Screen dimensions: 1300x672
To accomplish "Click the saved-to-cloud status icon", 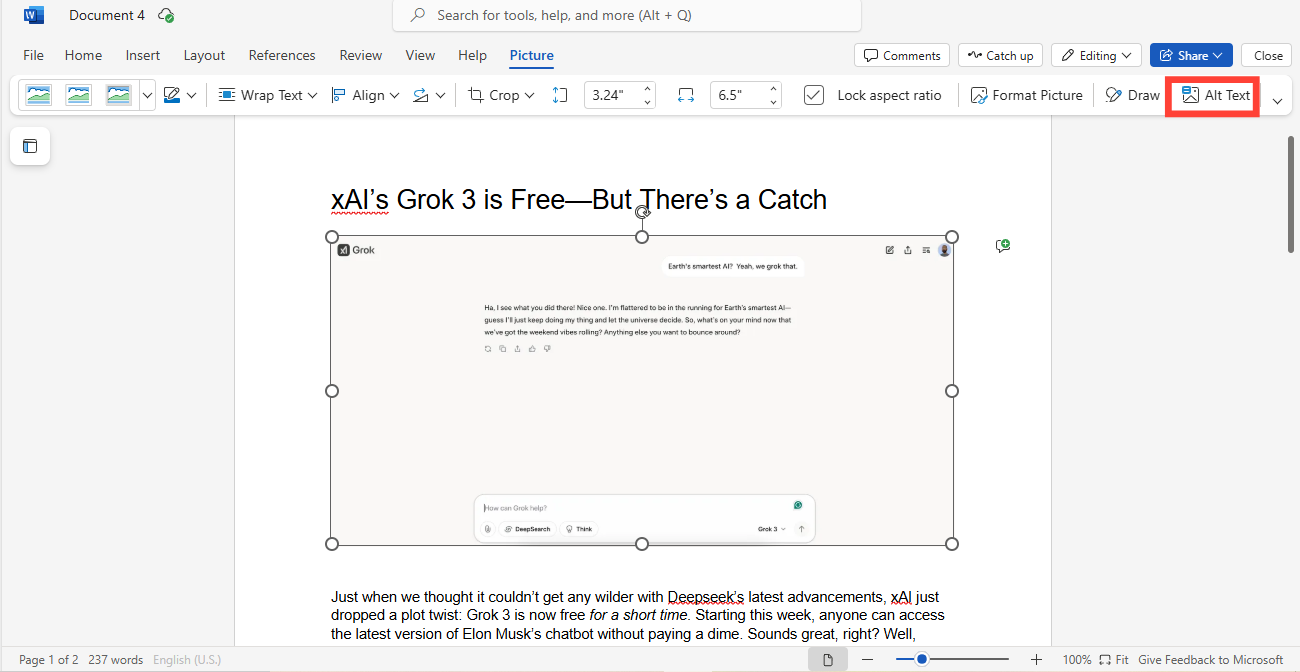I will point(167,16).
